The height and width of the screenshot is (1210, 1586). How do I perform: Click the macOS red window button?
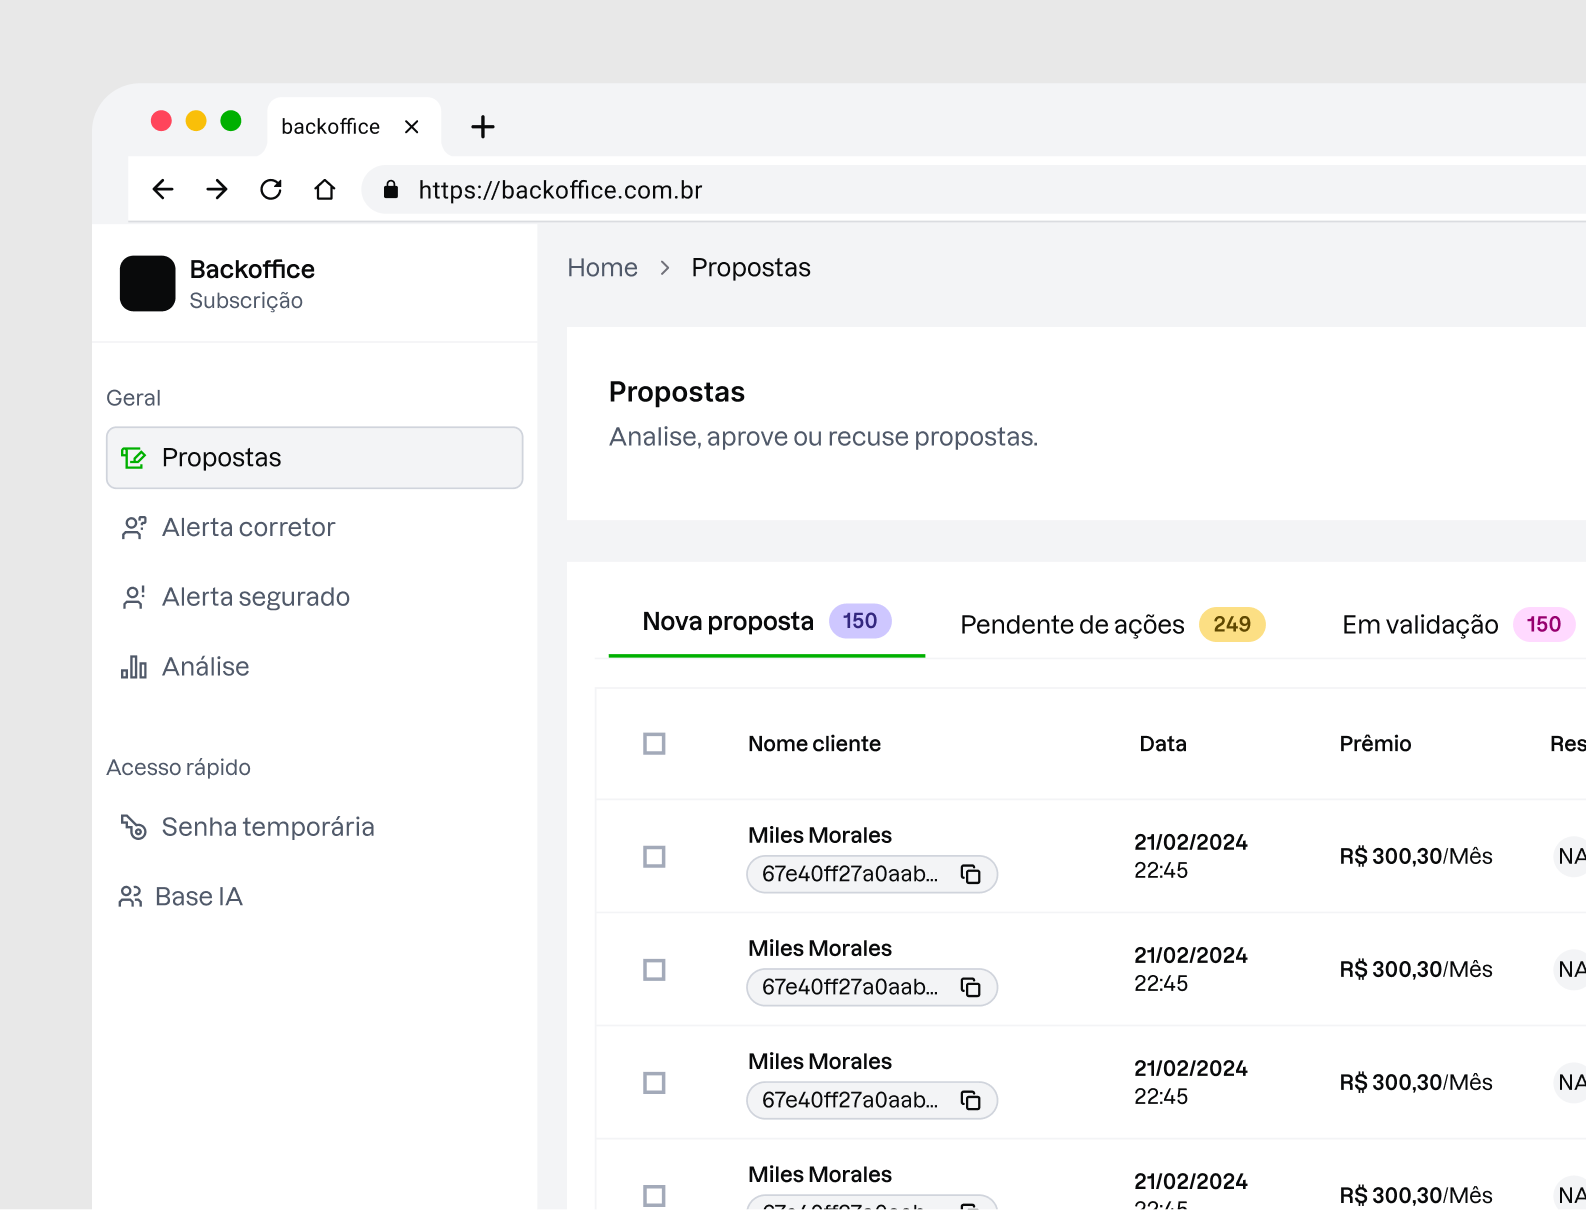[x=161, y=121]
